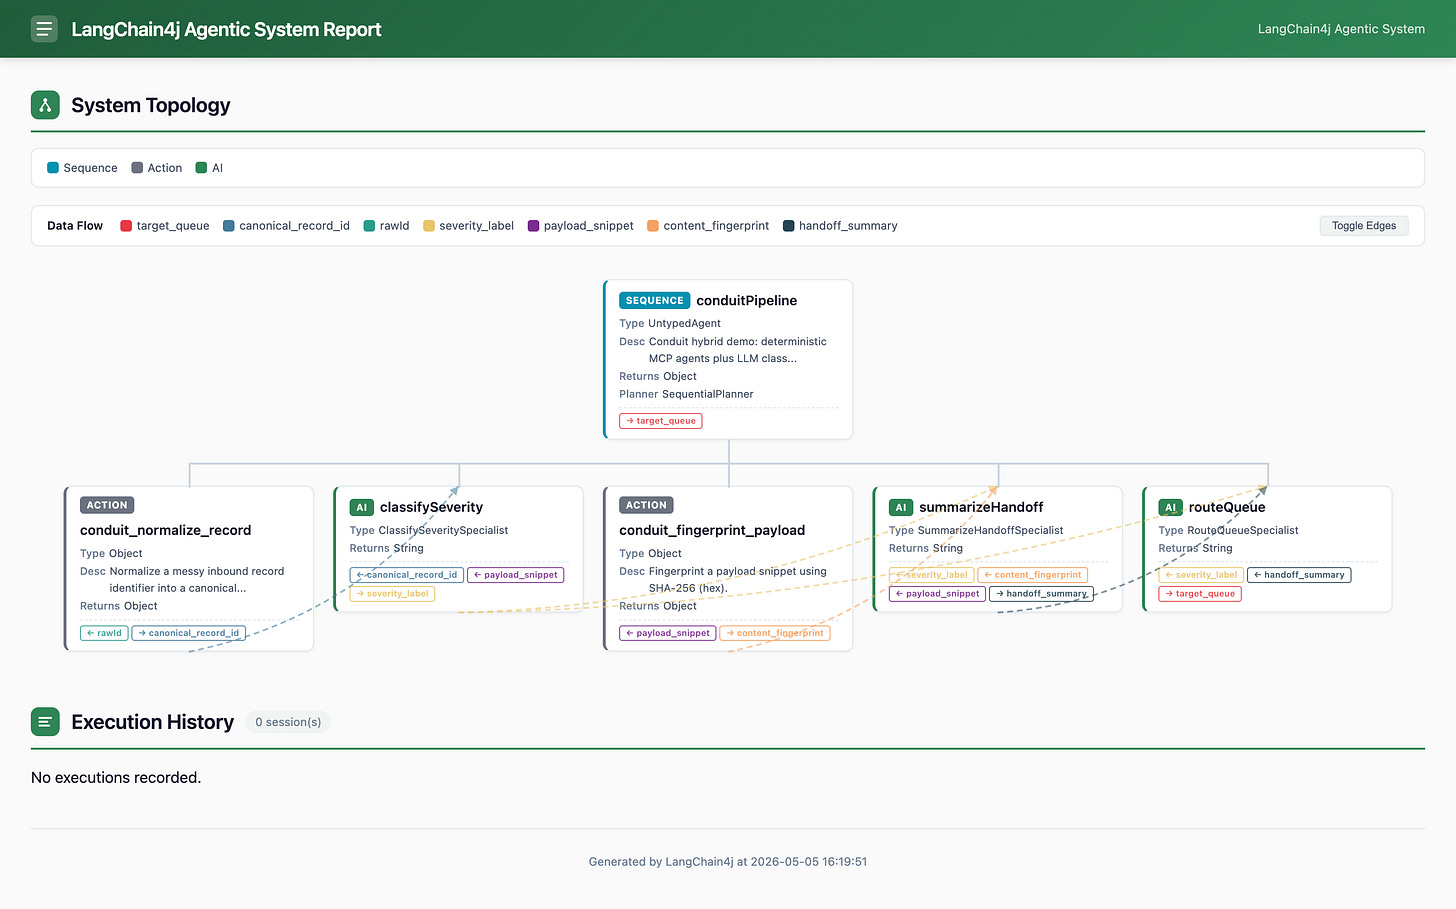The height and width of the screenshot is (909, 1456).
Task: Click the "No executions recorded." message
Action: 116,778
